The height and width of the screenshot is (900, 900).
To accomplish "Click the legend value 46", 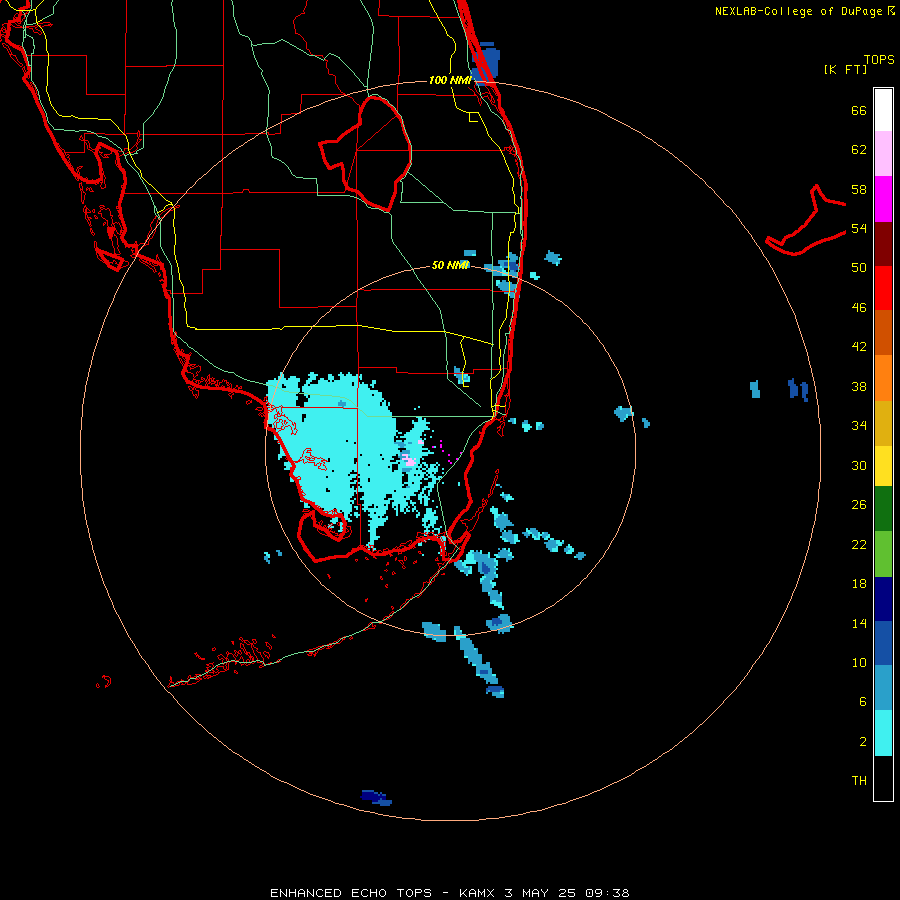I will tap(859, 308).
